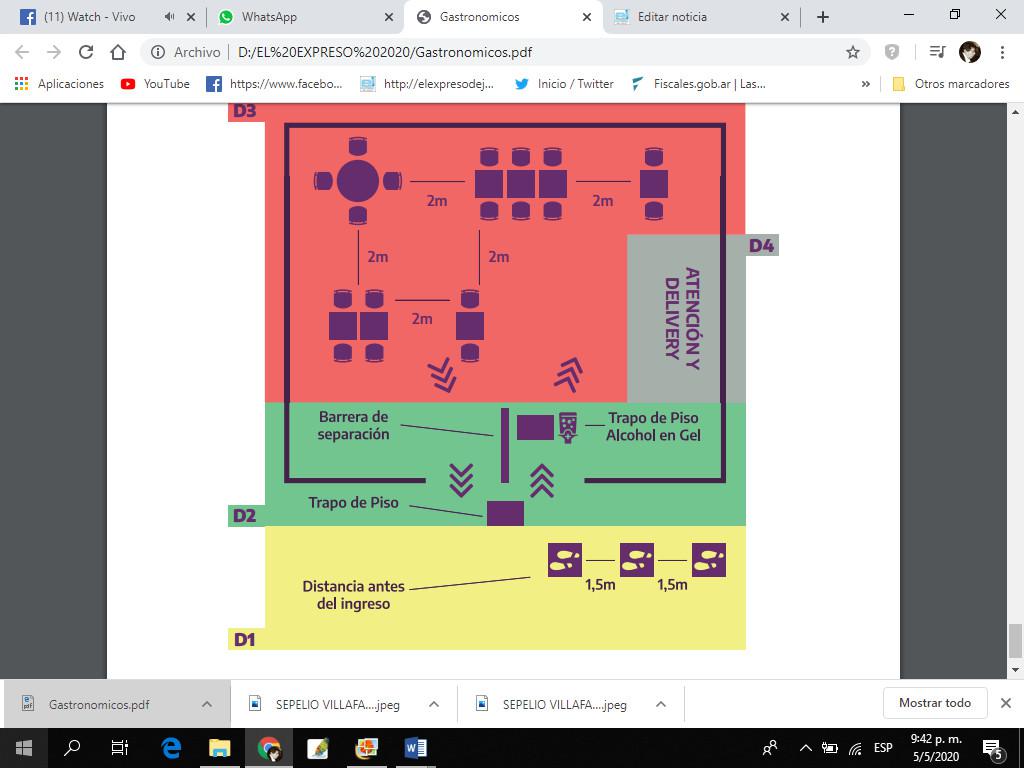Image resolution: width=1024 pixels, height=768 pixels.
Task: Show hidden bookmarks with the chevron
Action: coord(865,84)
